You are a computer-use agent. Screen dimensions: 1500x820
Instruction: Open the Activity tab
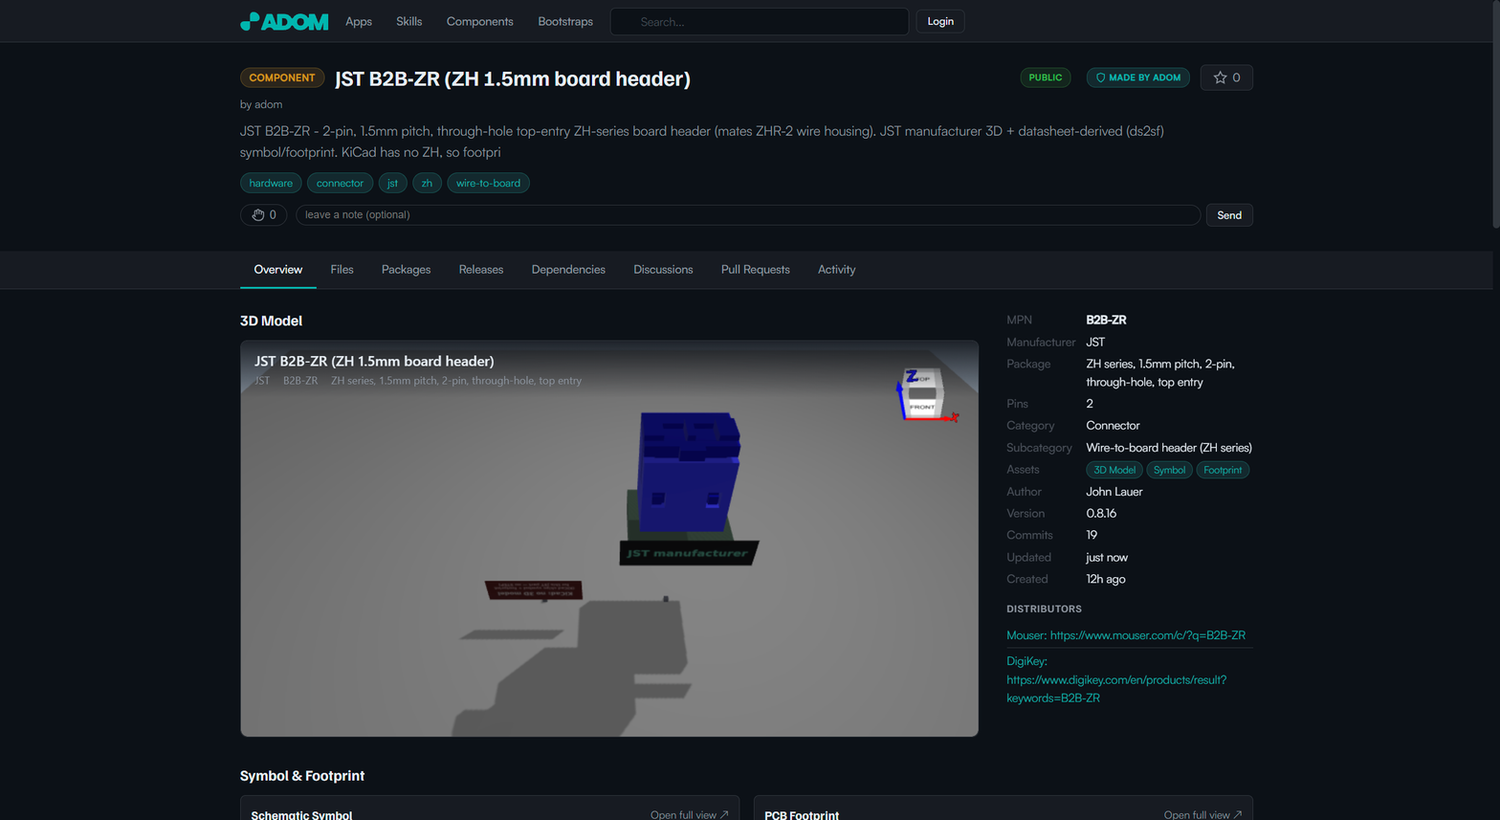[x=836, y=270]
